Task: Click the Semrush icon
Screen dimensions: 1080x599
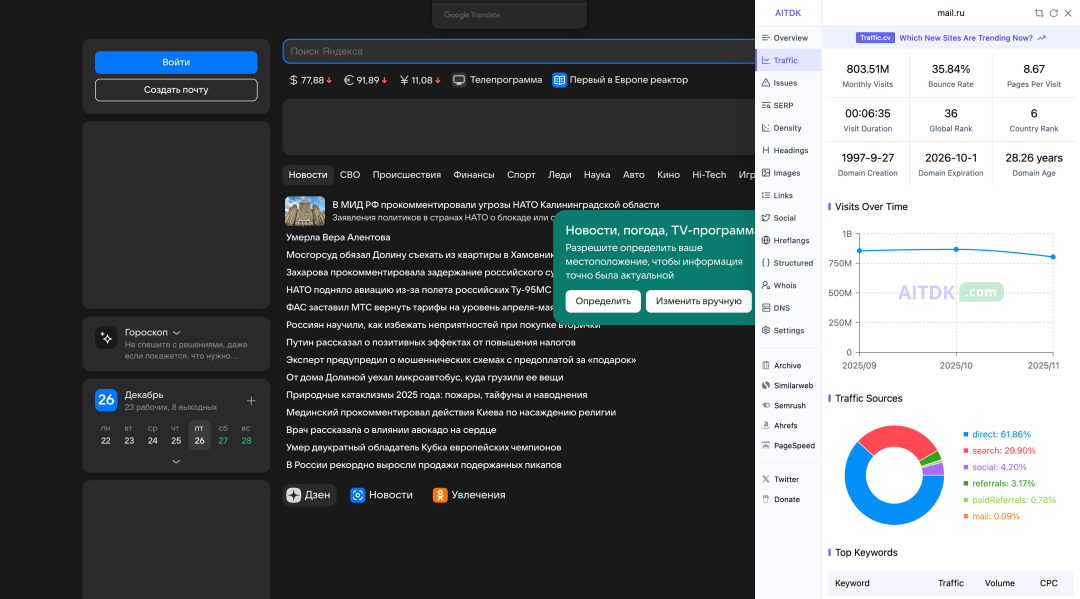Action: pos(766,406)
